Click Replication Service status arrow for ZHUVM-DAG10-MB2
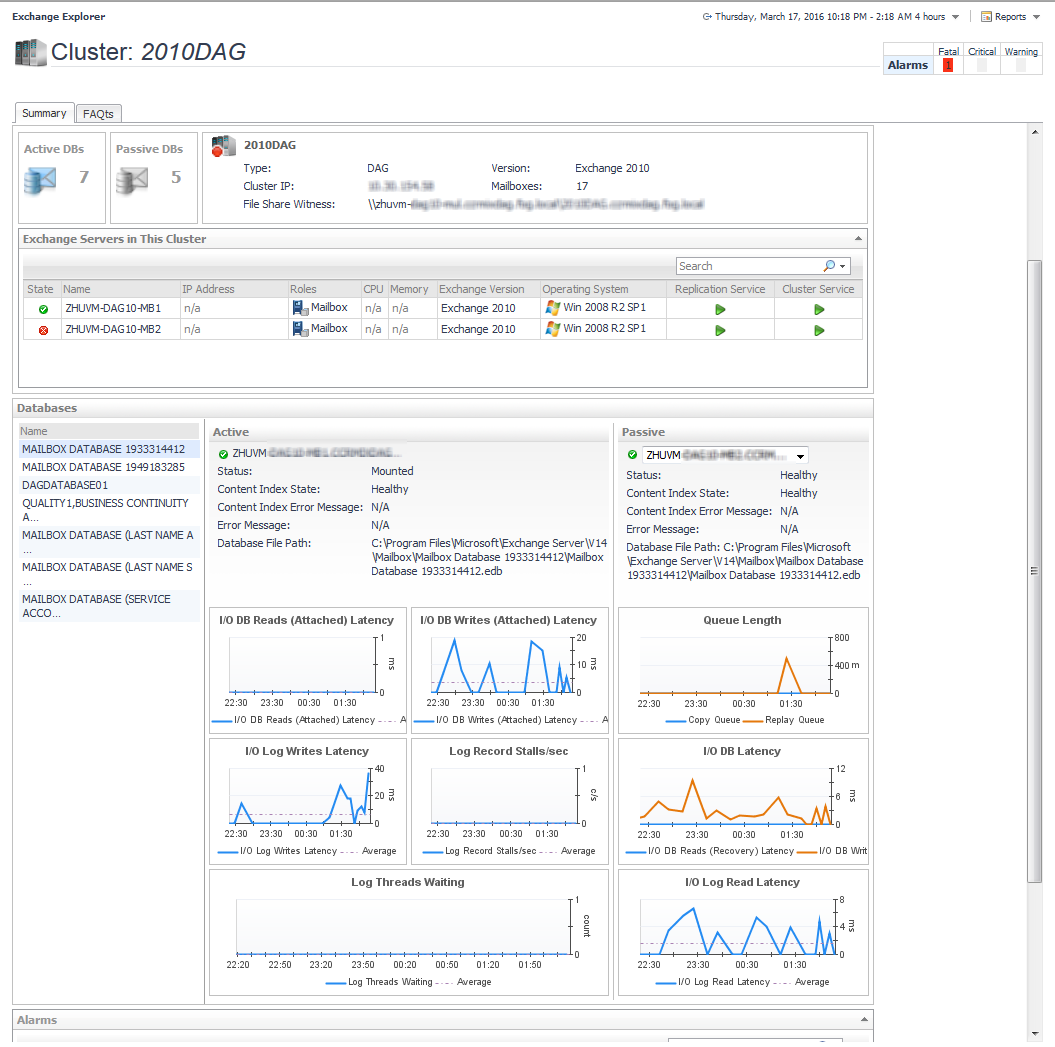 720,330
